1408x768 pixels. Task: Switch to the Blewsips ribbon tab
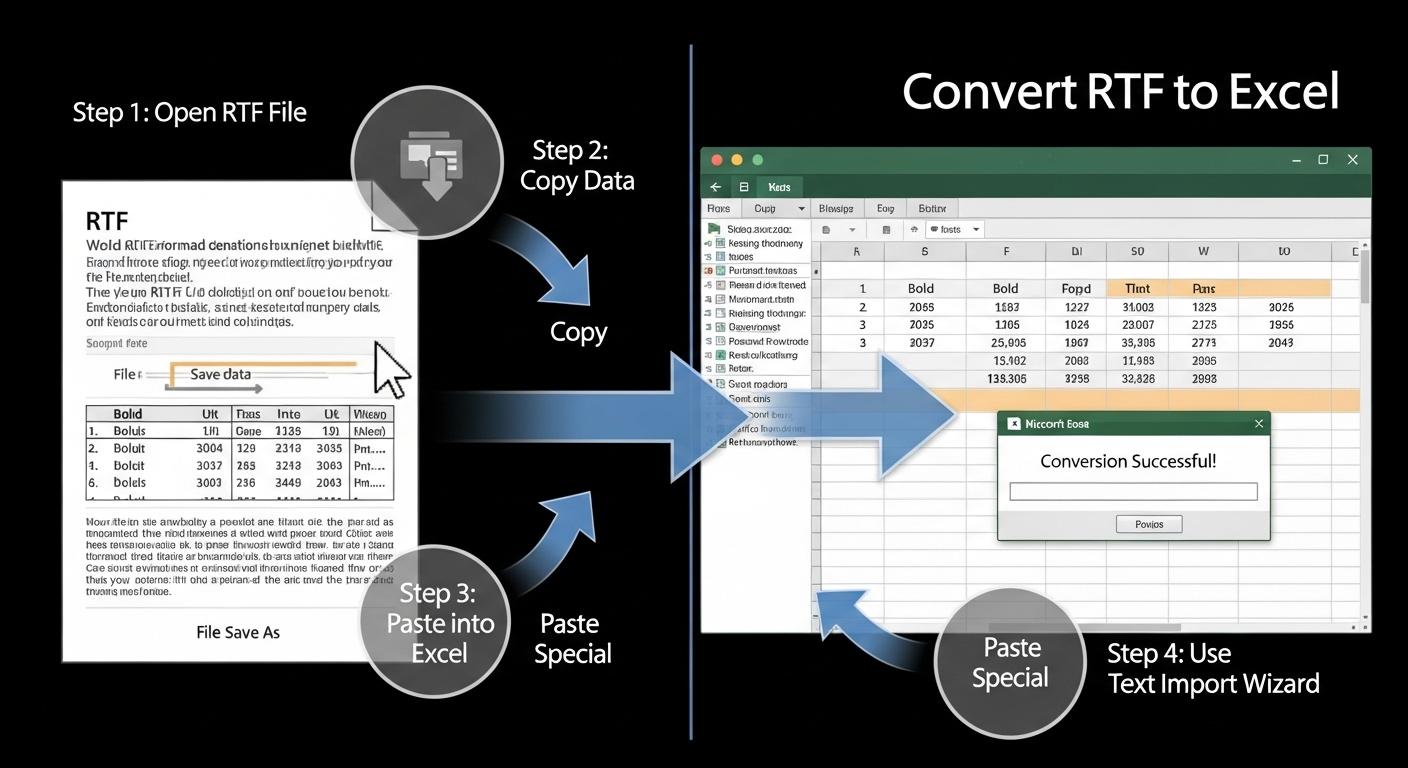pos(837,208)
